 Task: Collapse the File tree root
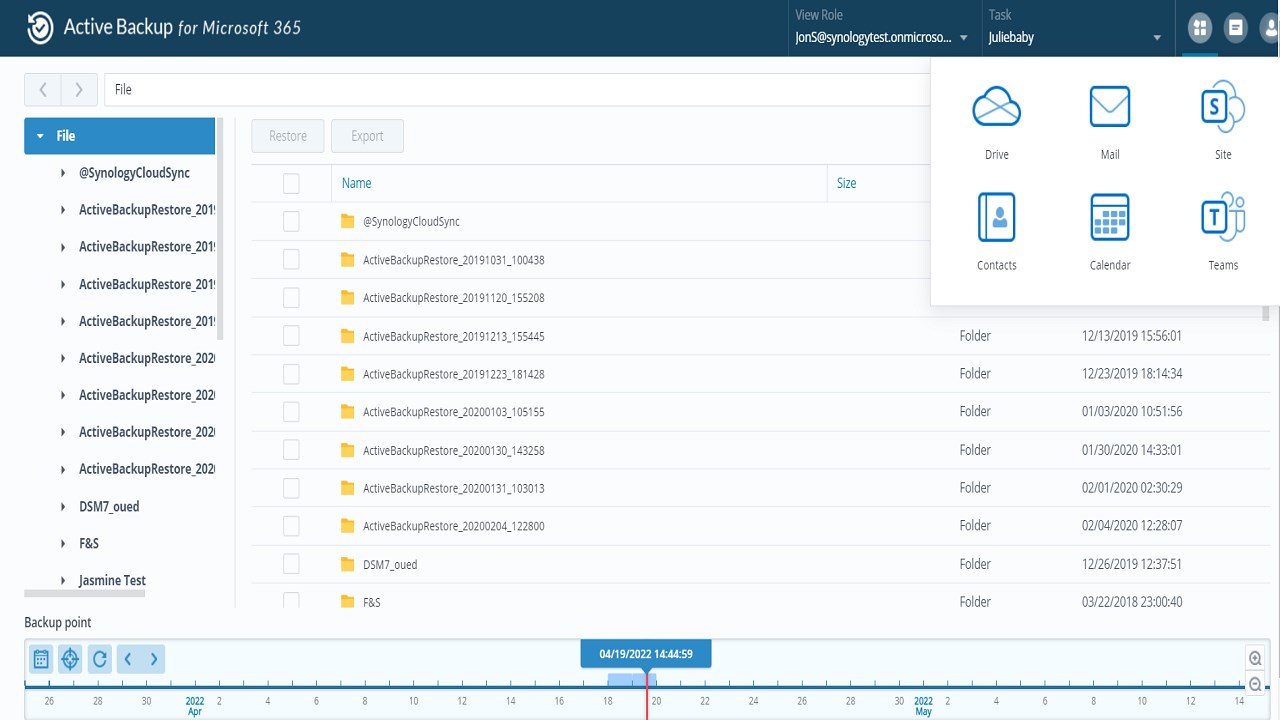40,136
